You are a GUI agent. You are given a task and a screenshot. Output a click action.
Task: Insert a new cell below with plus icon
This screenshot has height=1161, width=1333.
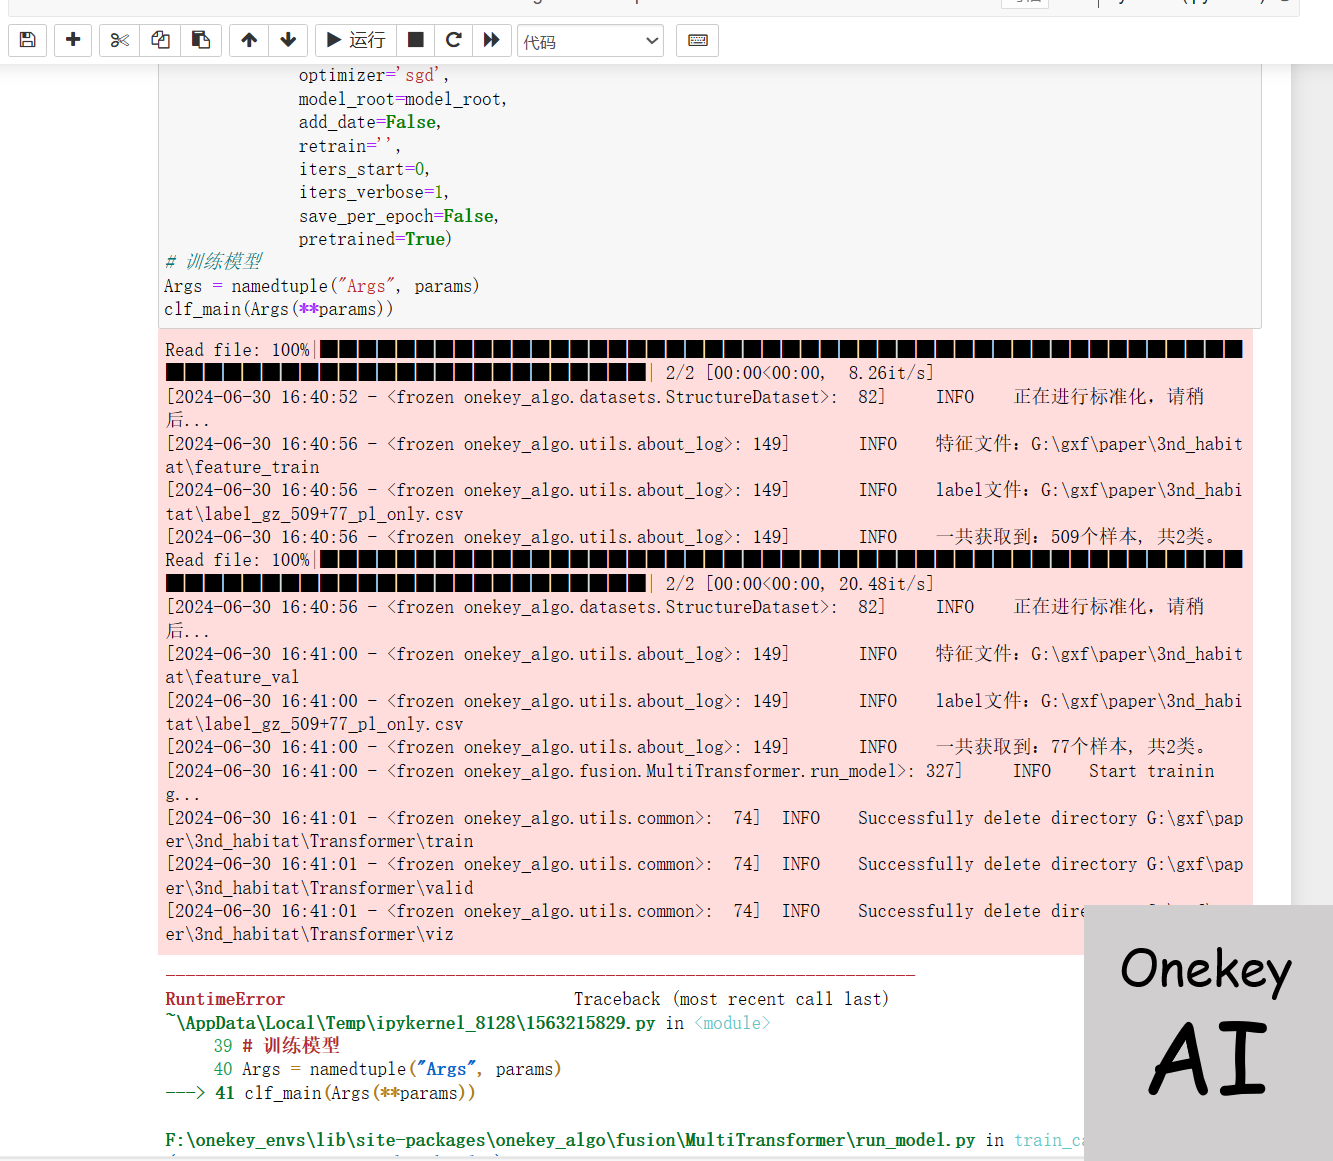tap(73, 40)
